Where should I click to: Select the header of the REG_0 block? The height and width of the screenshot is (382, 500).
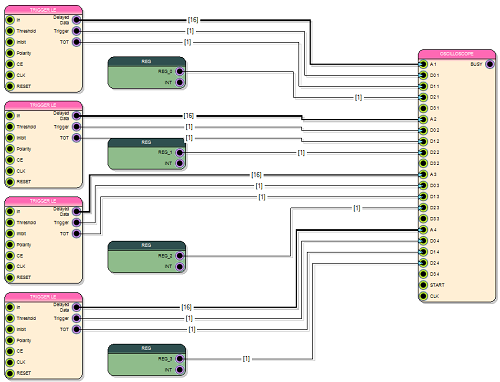tap(147, 61)
